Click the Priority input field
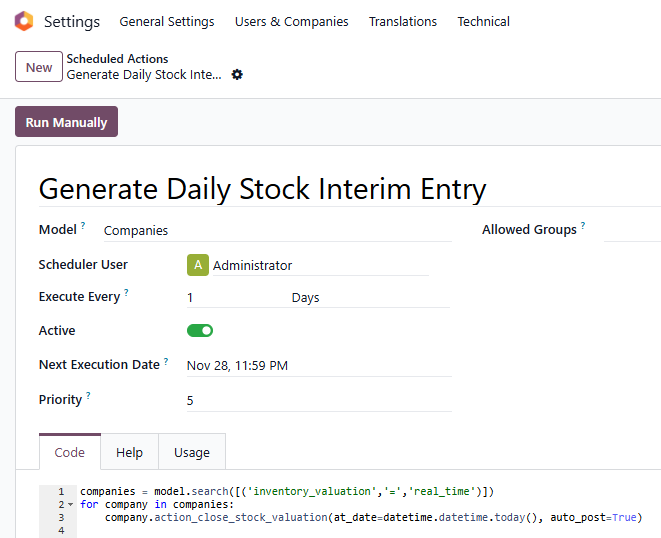661x538 pixels. coord(318,400)
